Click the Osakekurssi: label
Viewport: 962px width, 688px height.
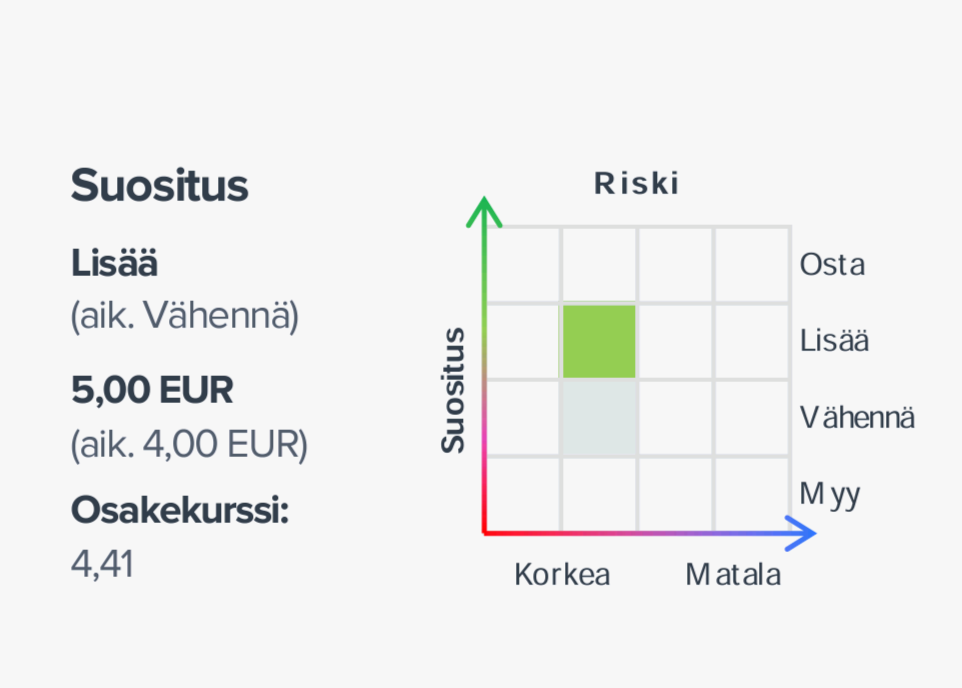tap(180, 511)
